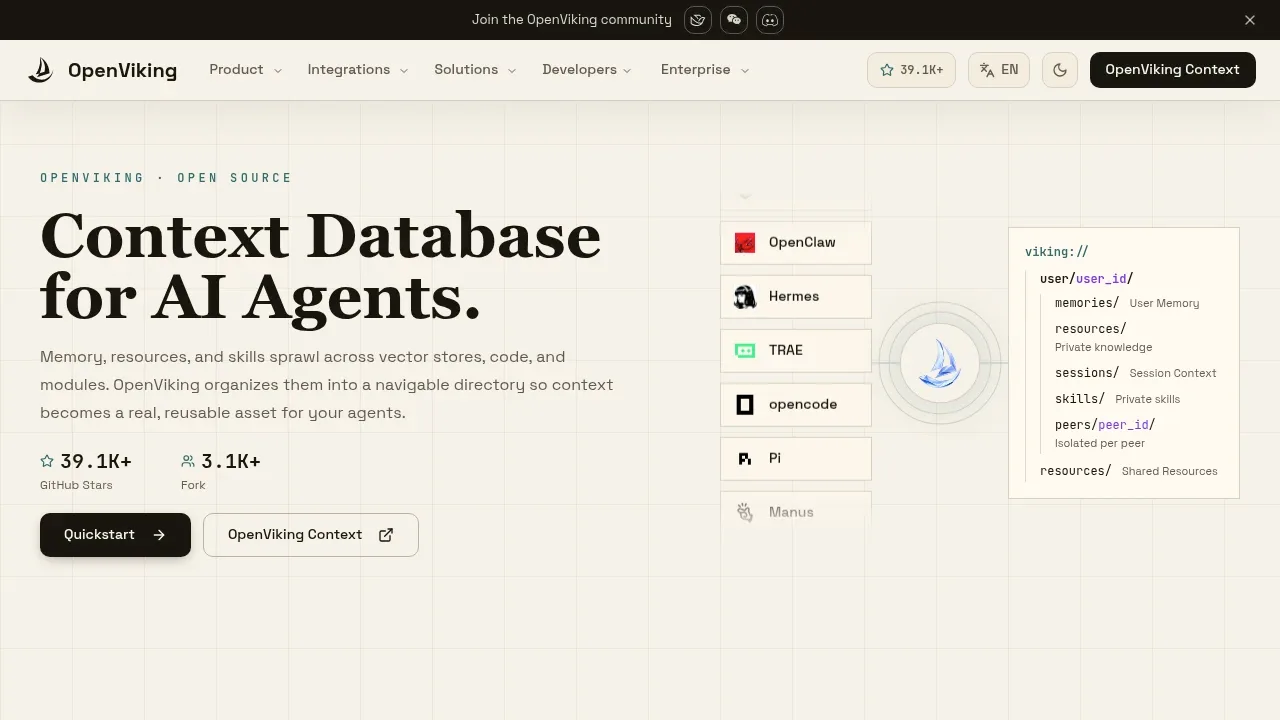Viewport: 1280px width, 720px height.
Task: Click the Pi pixel icon
Action: (x=745, y=459)
